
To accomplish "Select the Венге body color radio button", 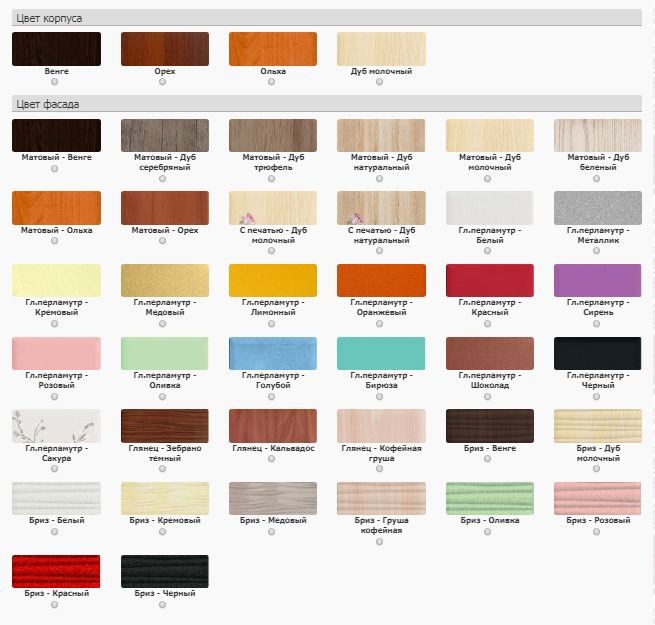I will coord(55,83).
